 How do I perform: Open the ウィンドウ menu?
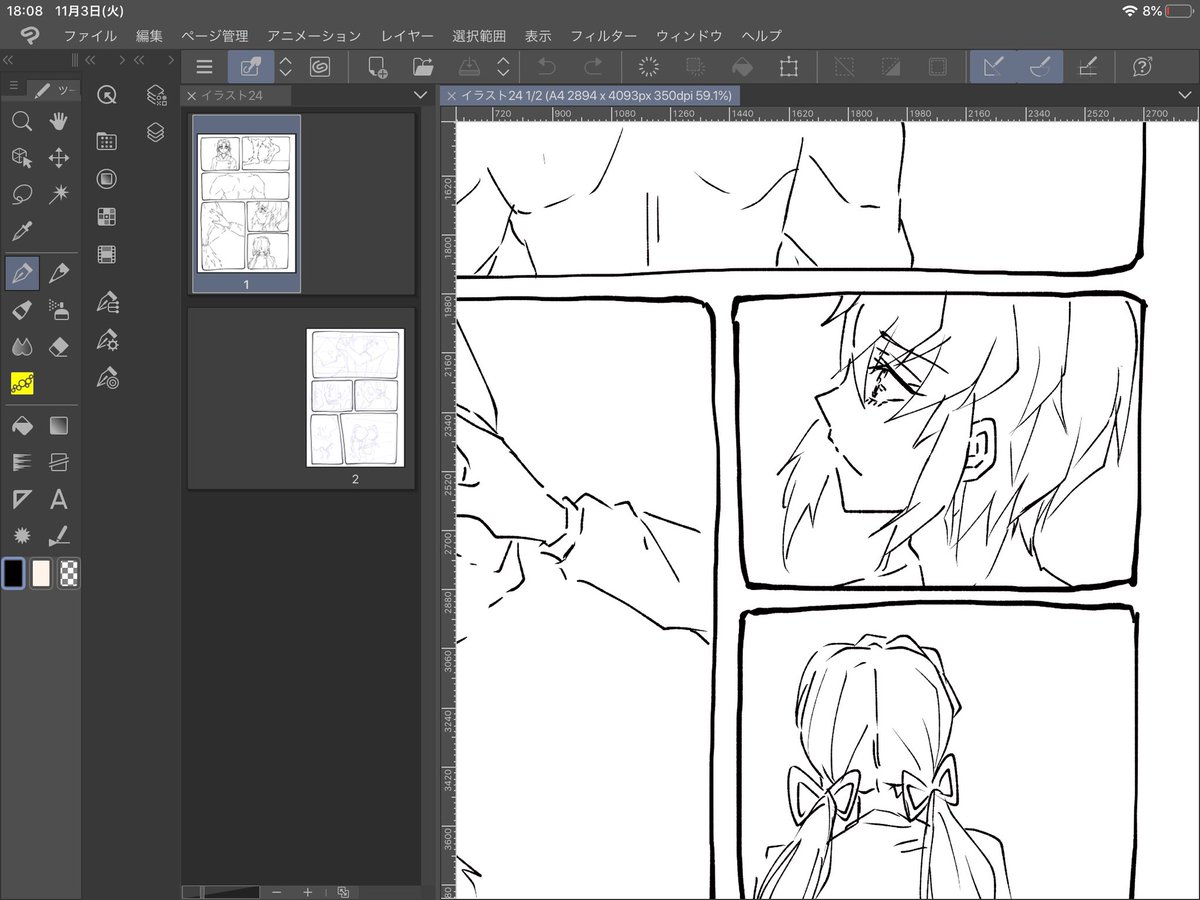click(689, 36)
